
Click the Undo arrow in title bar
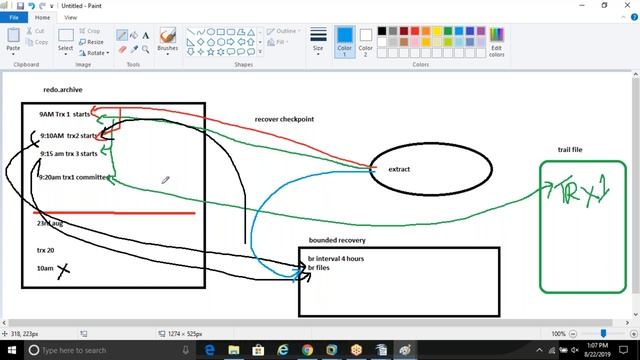click(x=31, y=6)
